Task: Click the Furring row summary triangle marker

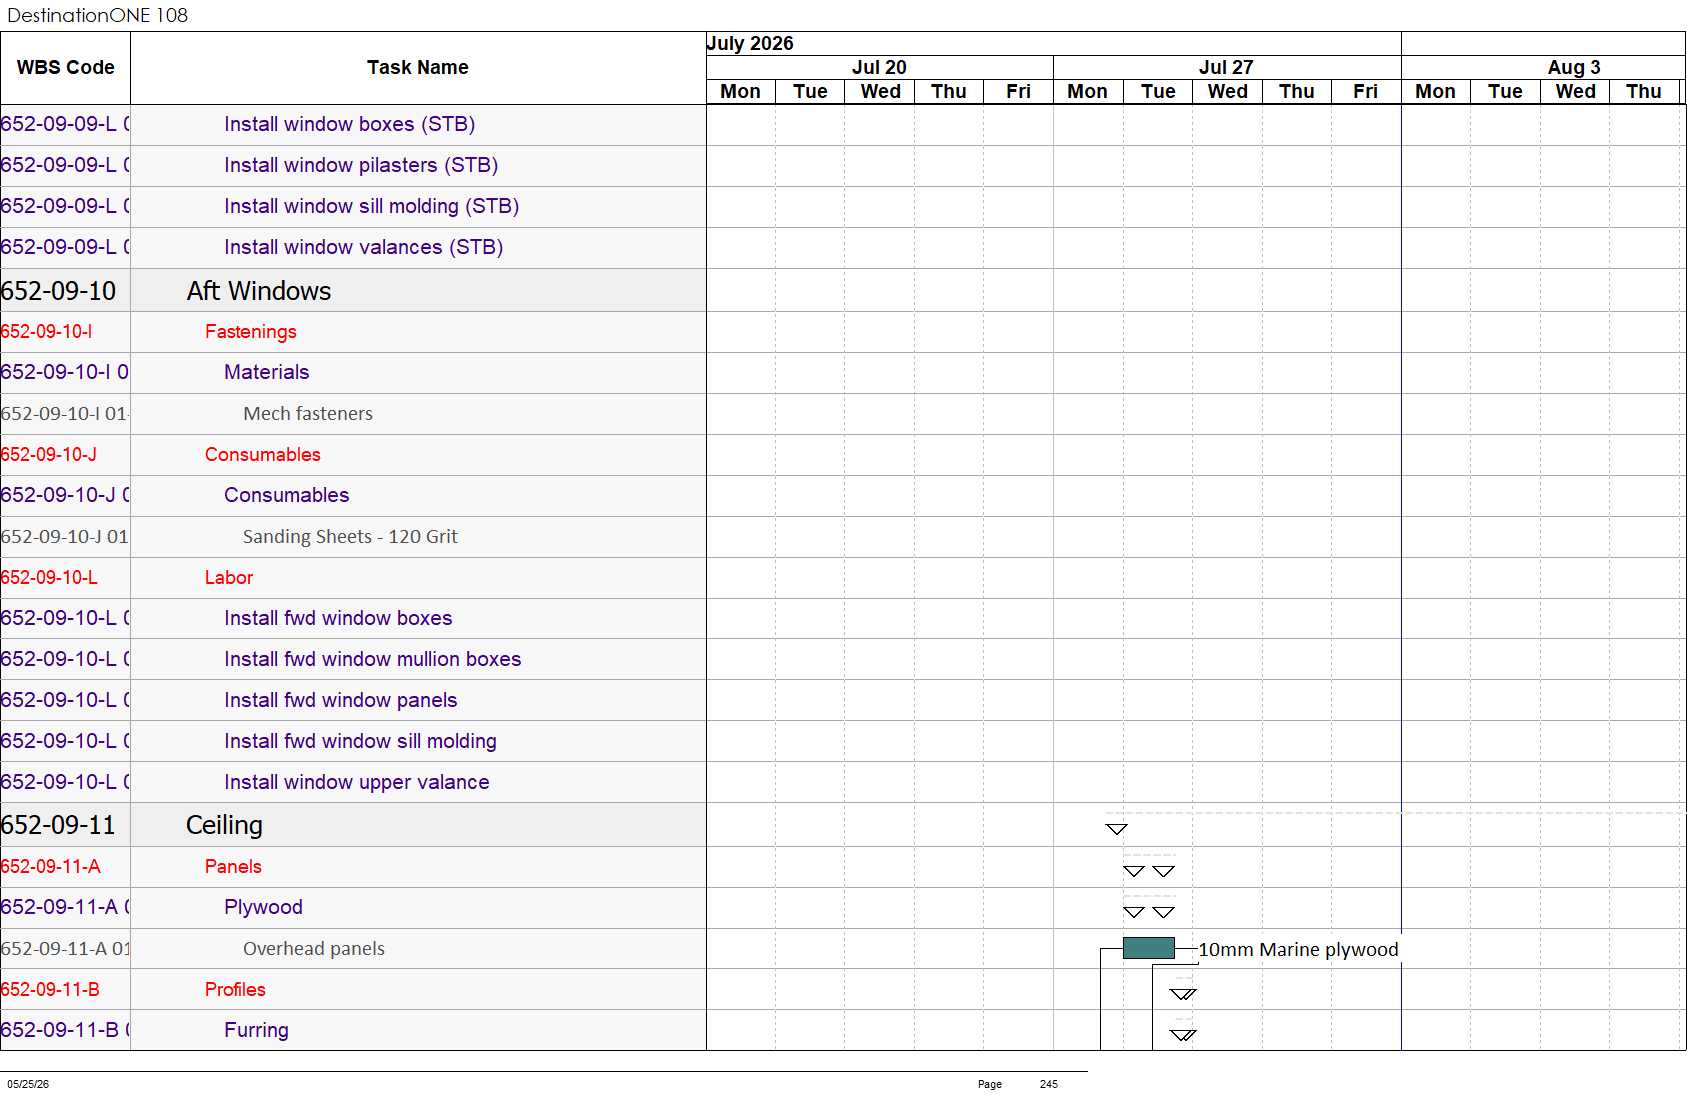Action: pyautogui.click(x=1183, y=1035)
